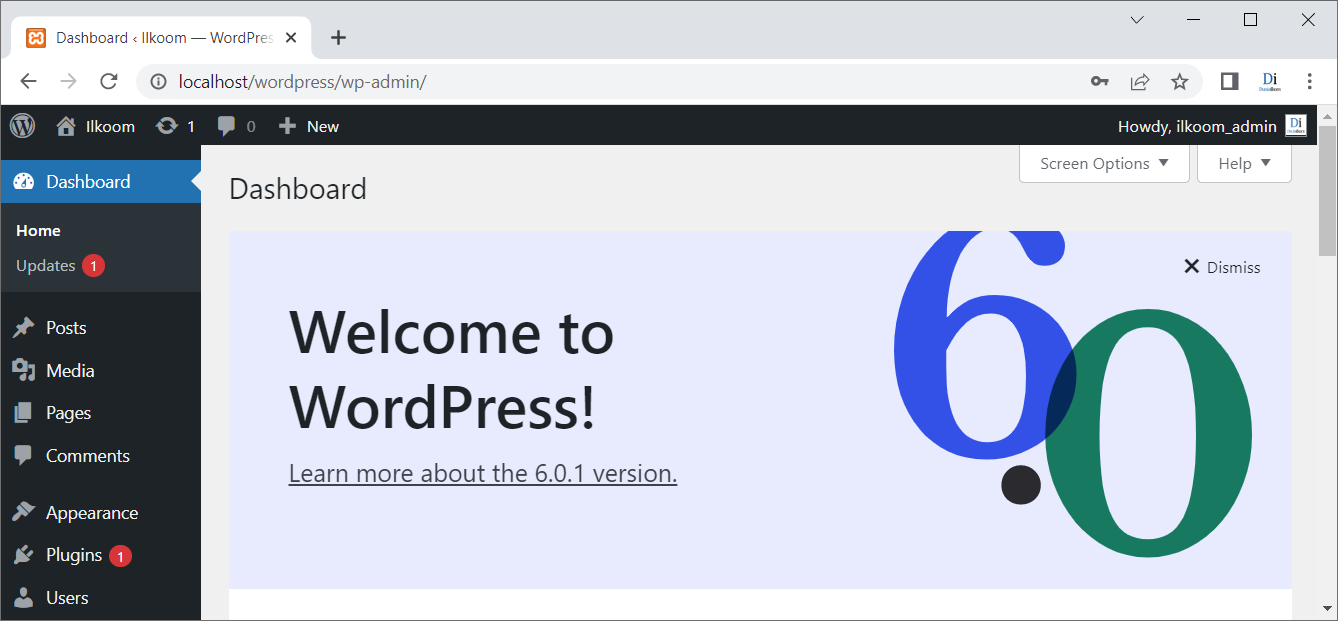Click the Ilkoom site name link
This screenshot has height=621, width=1338.
(108, 127)
